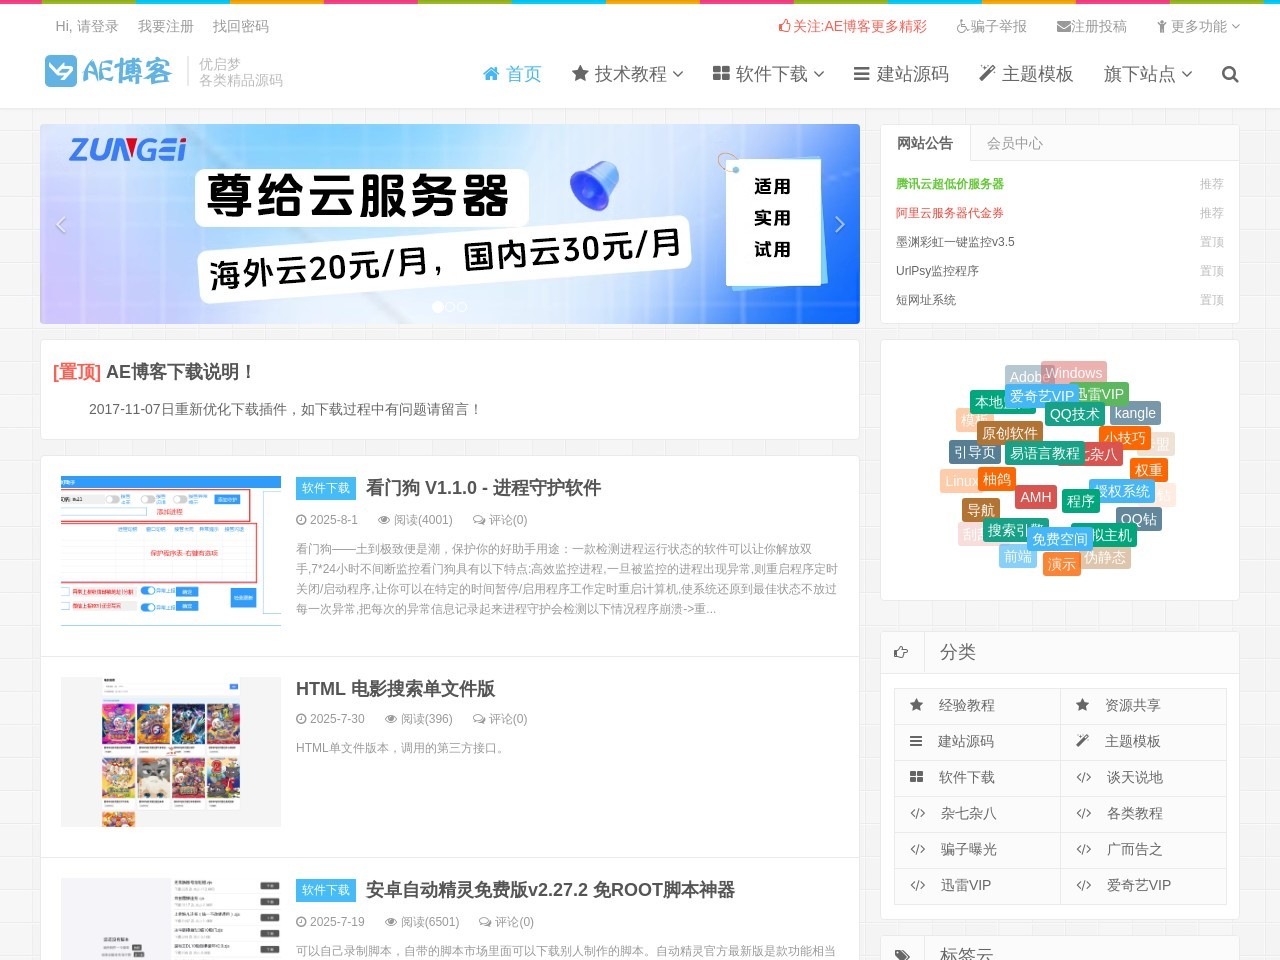Open UrlPsy监控程序 announcement
This screenshot has width=1280, height=960.
937,271
